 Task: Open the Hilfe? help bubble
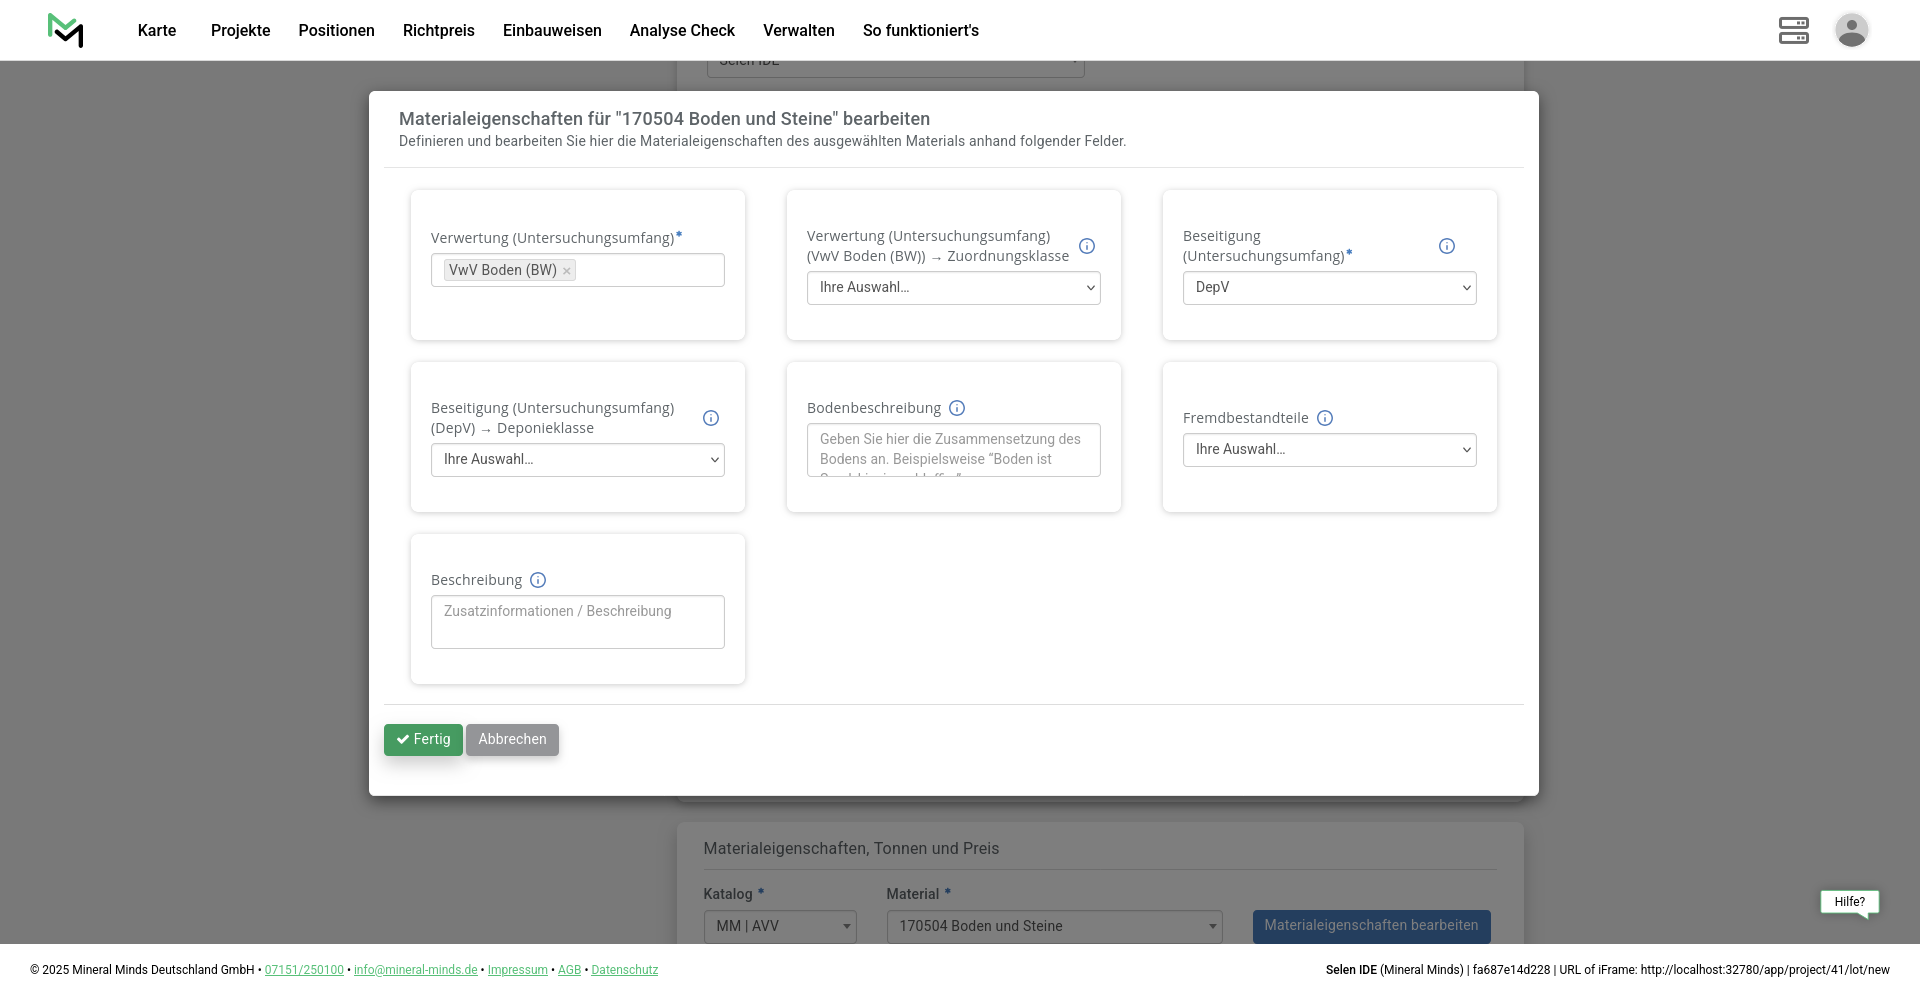1849,902
